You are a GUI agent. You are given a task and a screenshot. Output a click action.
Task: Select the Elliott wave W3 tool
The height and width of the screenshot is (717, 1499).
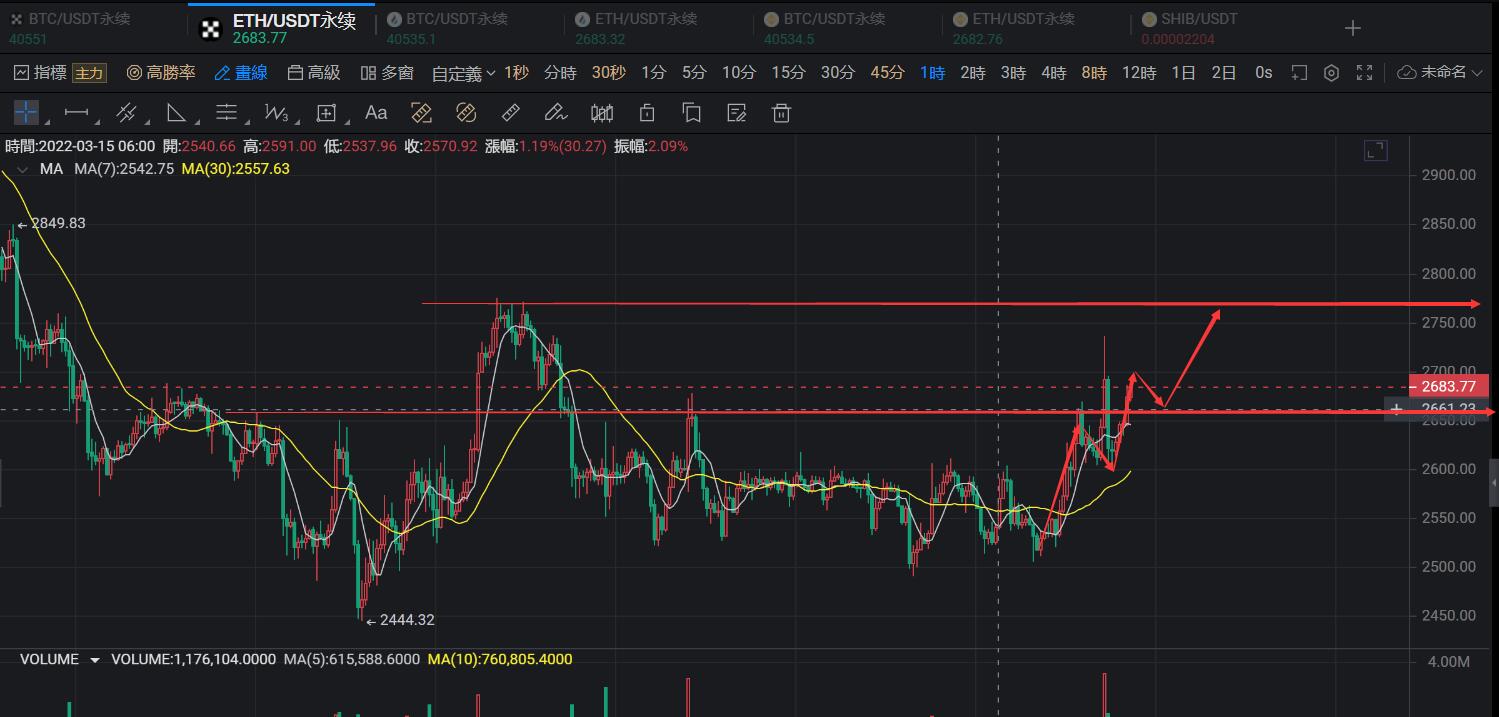point(276,112)
